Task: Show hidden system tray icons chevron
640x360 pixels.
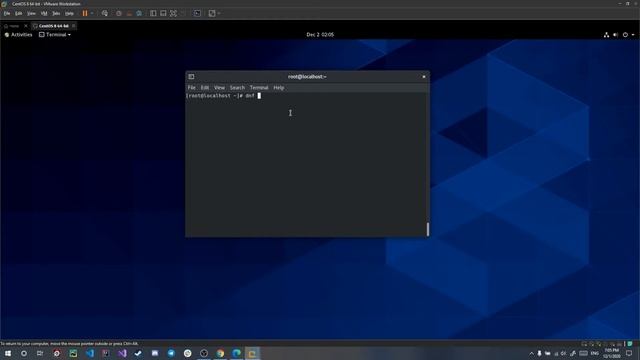Action: click(x=531, y=353)
